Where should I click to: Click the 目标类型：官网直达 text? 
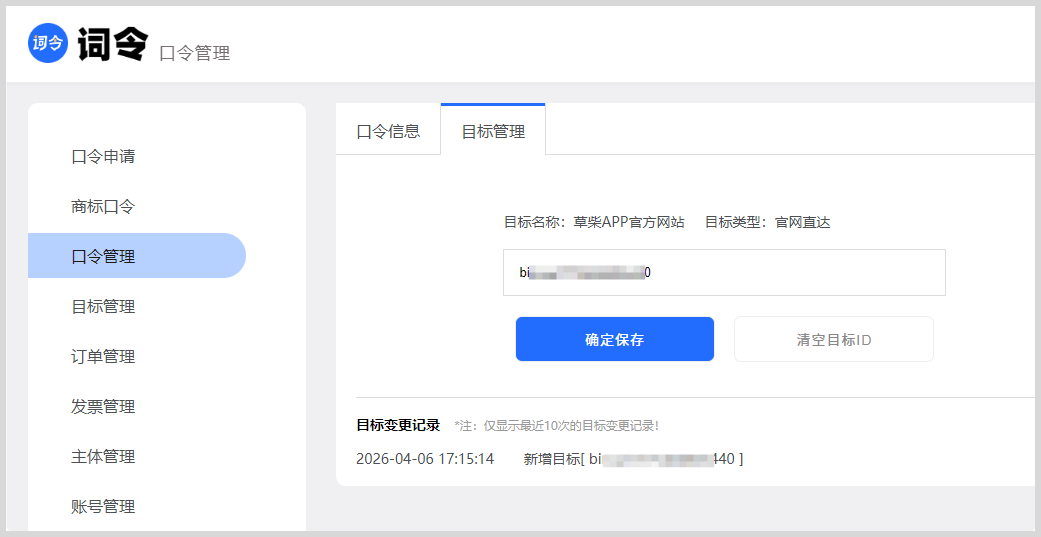[x=767, y=222]
